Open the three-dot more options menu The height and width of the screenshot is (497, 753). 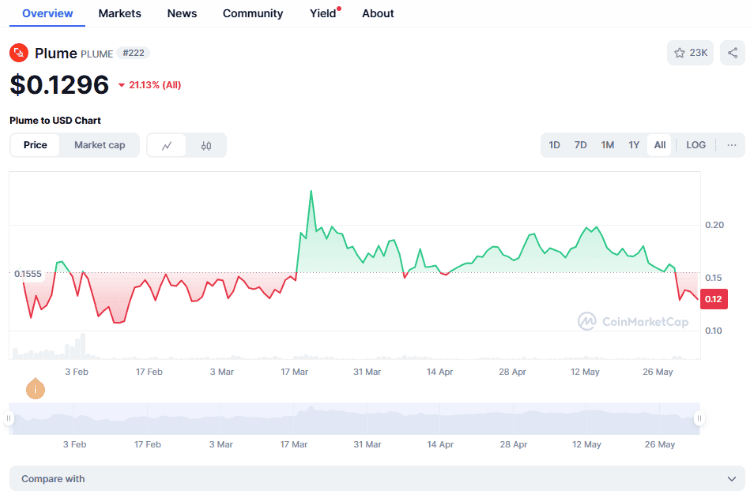731,145
